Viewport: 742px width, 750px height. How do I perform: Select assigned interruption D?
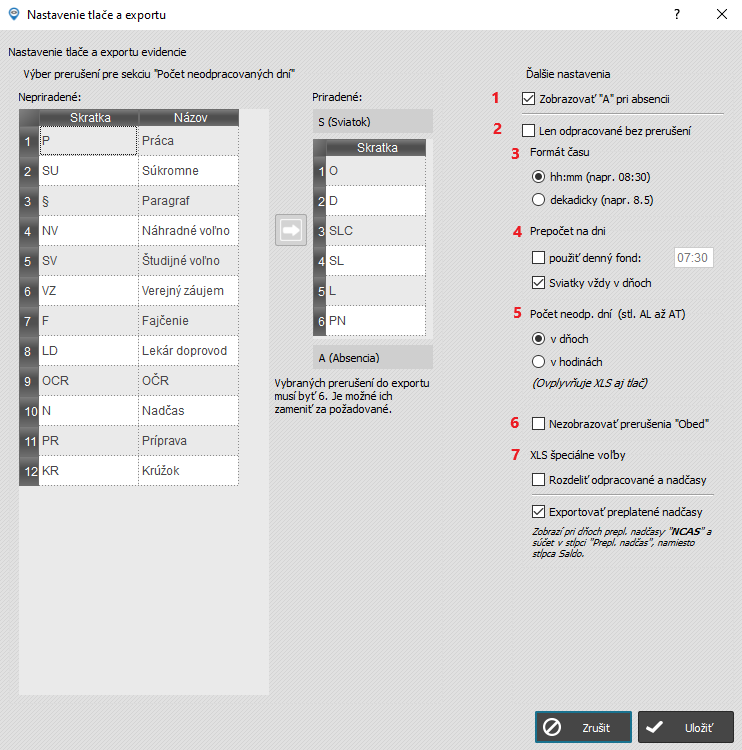pyautogui.click(x=376, y=201)
